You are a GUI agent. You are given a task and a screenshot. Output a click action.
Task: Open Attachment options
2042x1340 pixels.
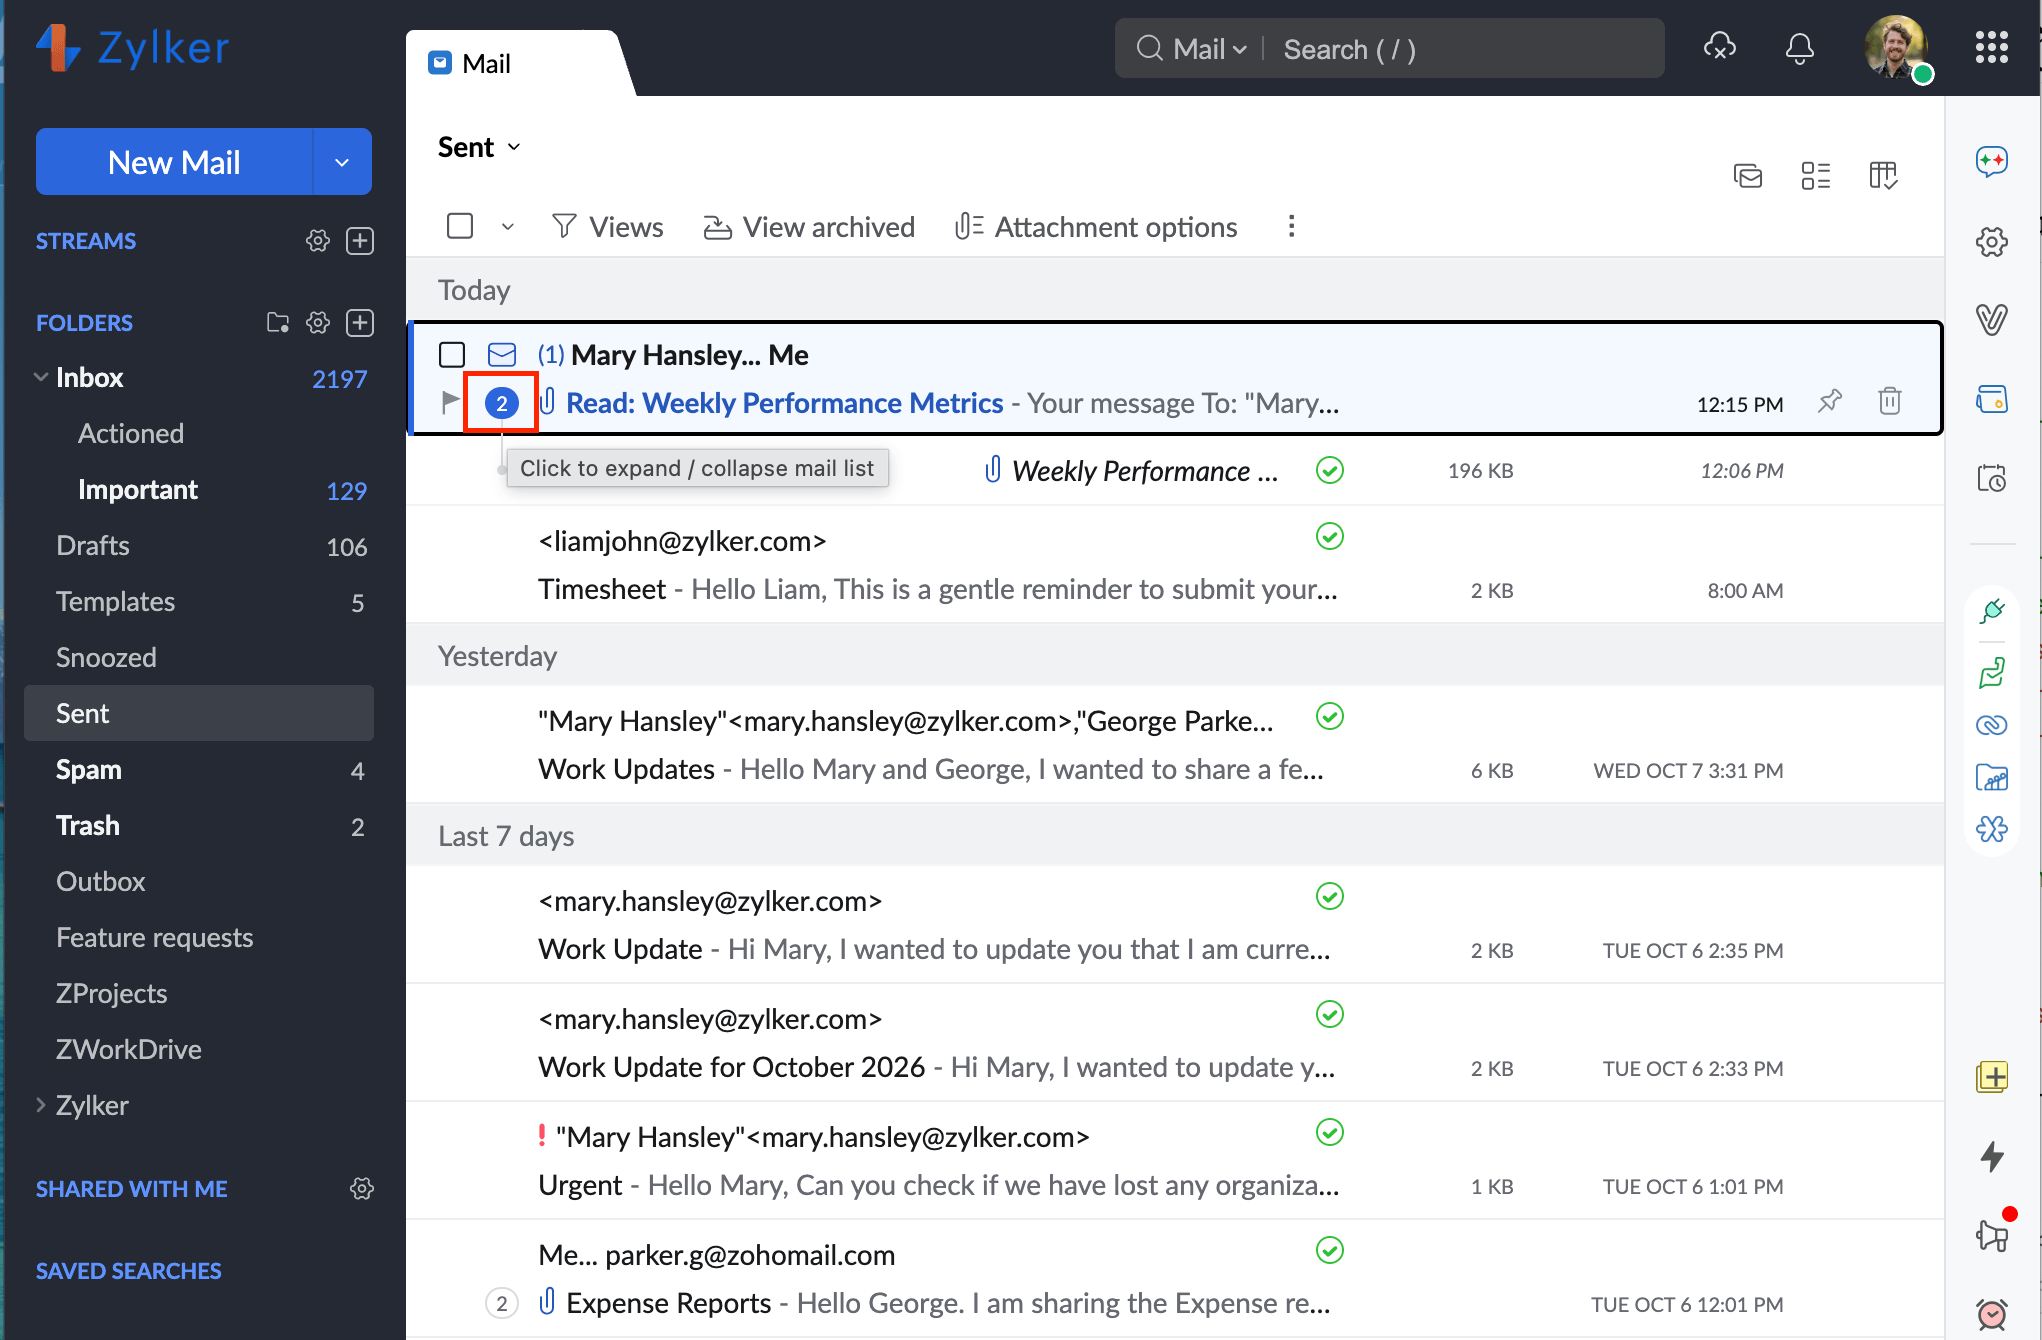point(1096,227)
